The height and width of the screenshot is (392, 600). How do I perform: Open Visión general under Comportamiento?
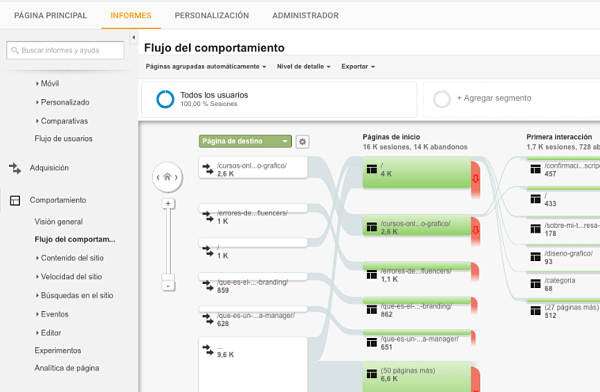[59, 222]
